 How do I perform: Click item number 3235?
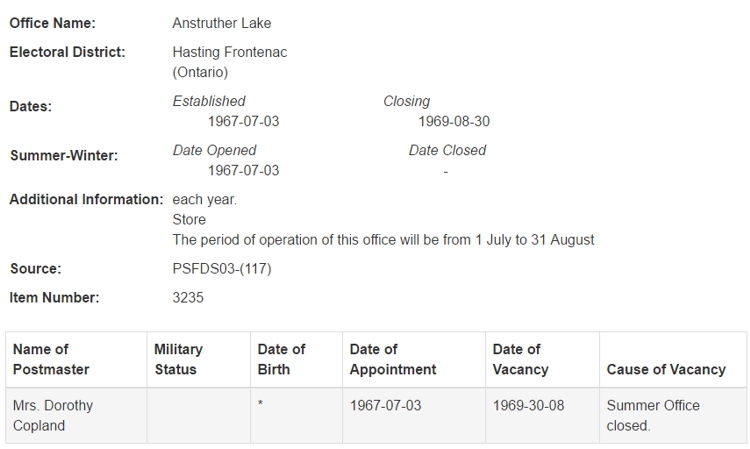[x=188, y=297]
